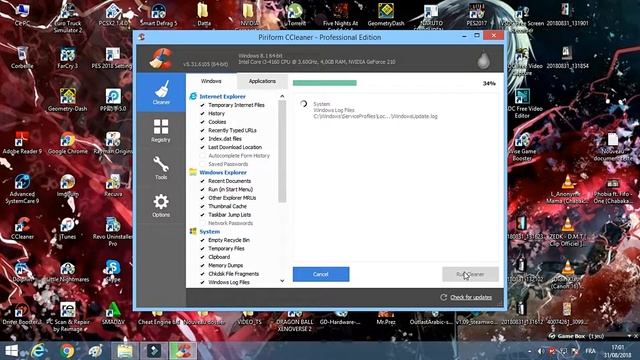Open Revo Uninstaller Pro shortcut
Image resolution: width=640 pixels, height=360 pixels.
point(113,231)
